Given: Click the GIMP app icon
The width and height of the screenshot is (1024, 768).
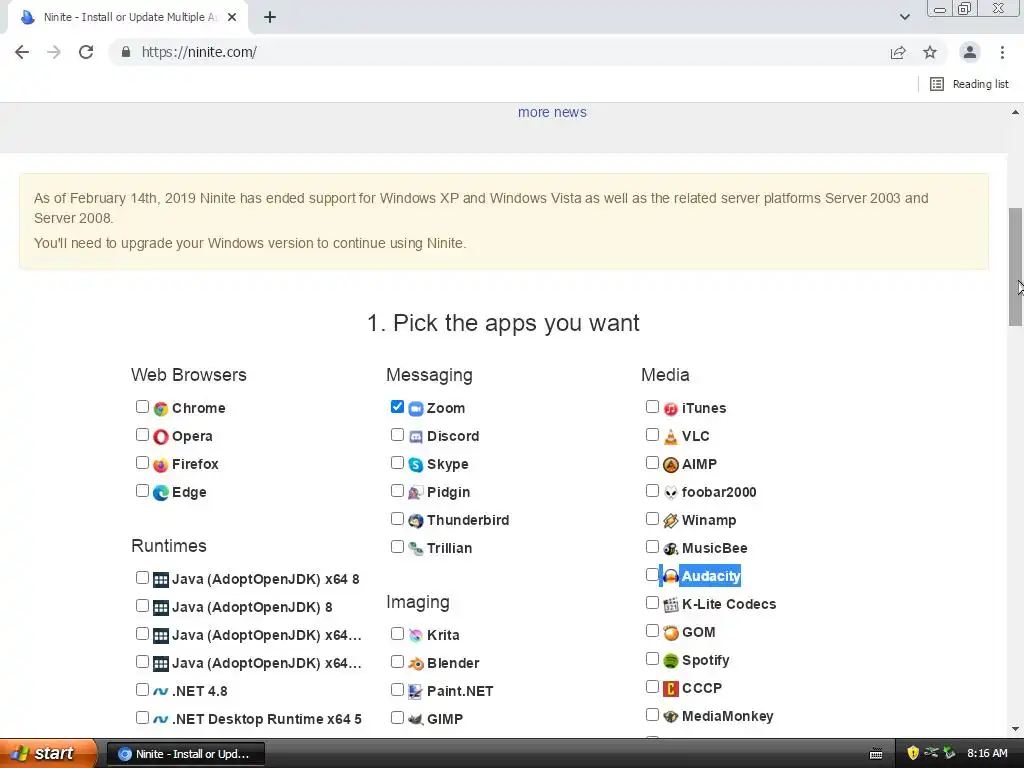Looking at the screenshot, I should (x=416, y=720).
